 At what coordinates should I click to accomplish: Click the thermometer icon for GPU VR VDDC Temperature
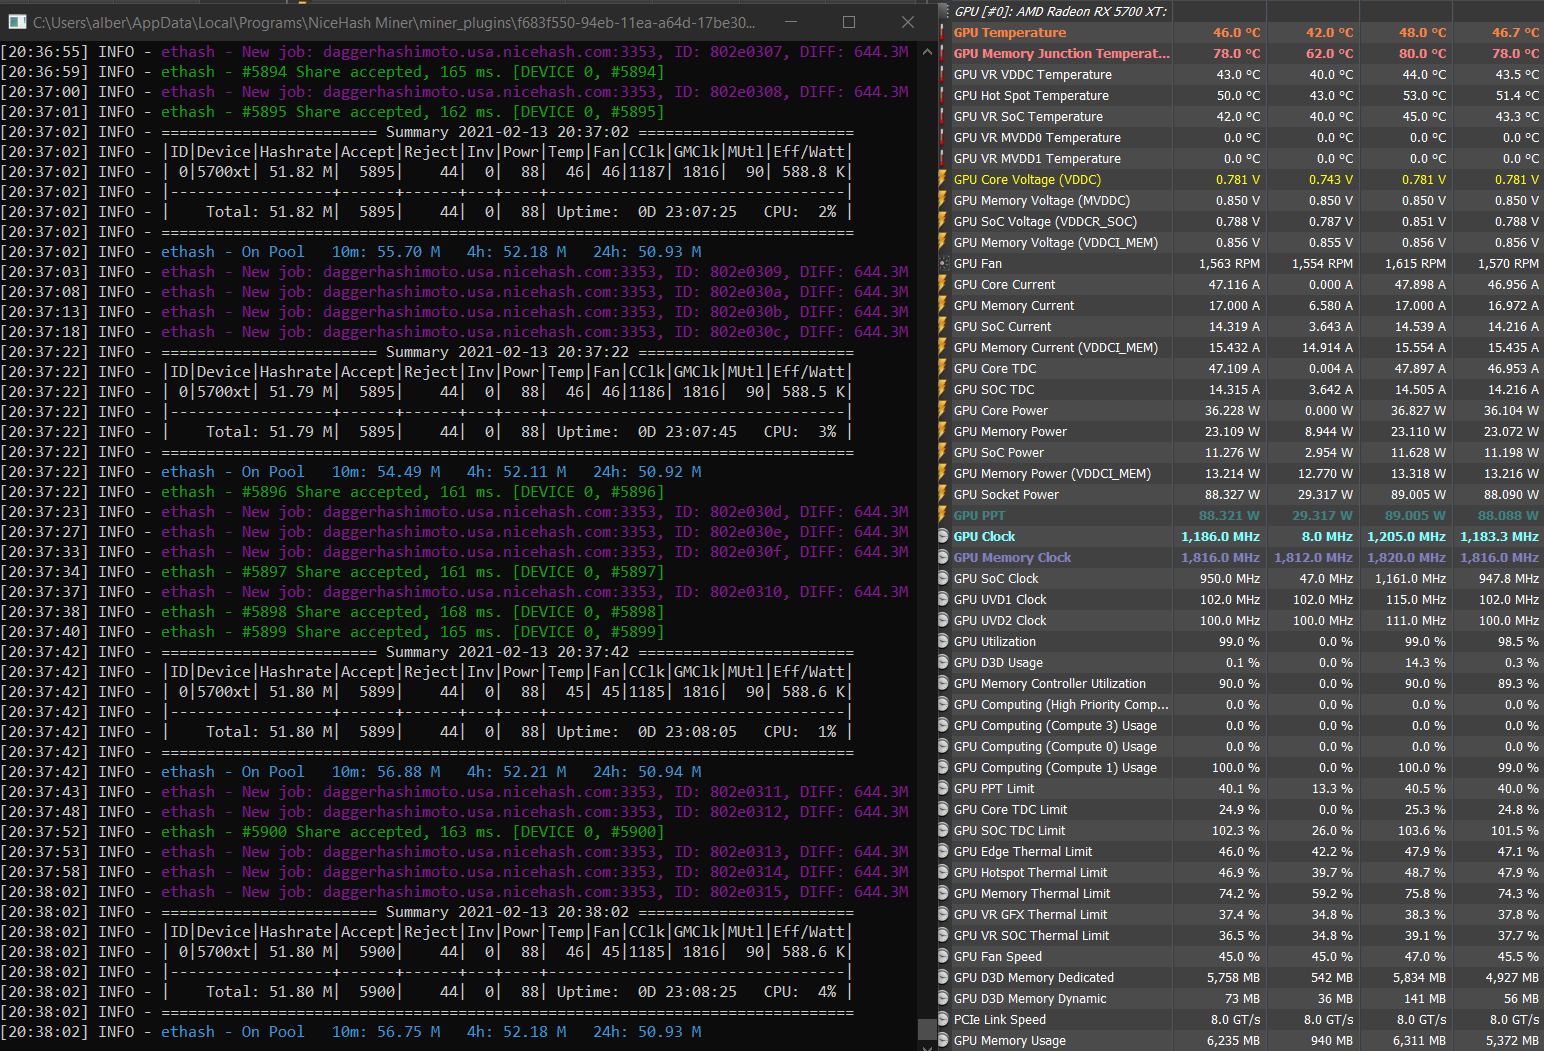(943, 74)
